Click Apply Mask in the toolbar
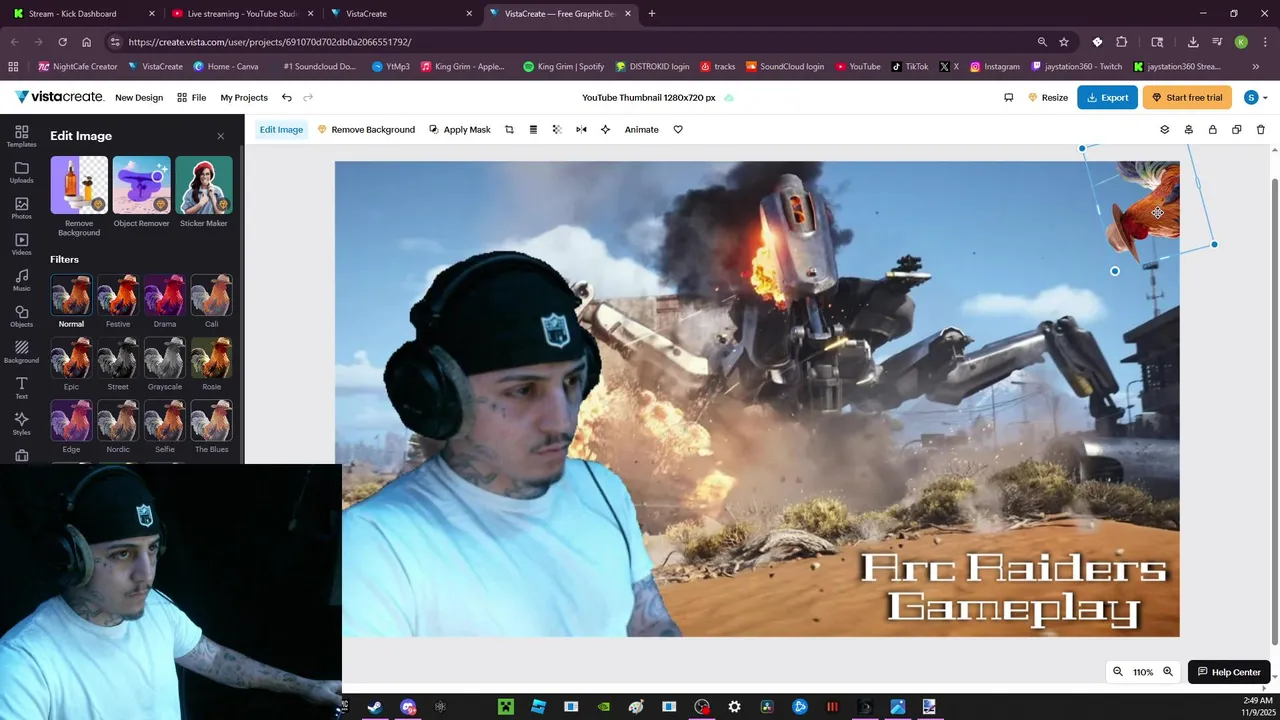1280x720 pixels. (x=460, y=129)
